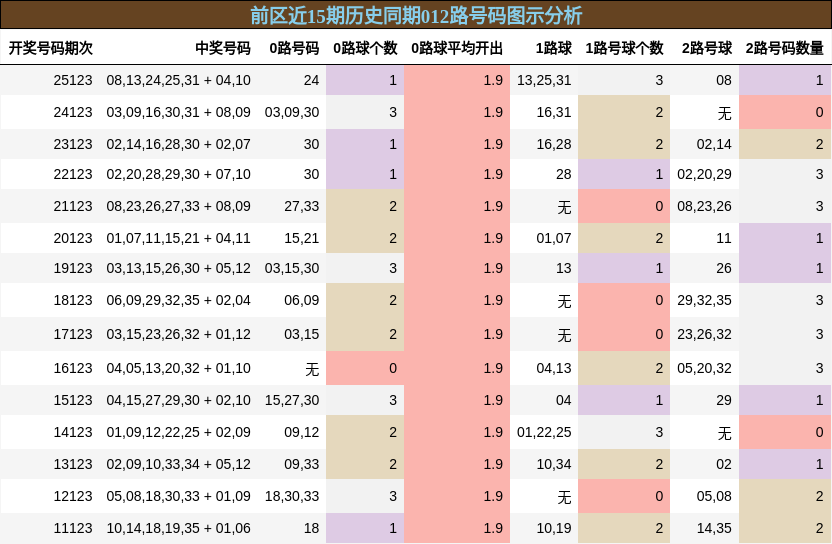Click the 1路球 cell 01,07
The image size is (832, 544).
[553, 238]
